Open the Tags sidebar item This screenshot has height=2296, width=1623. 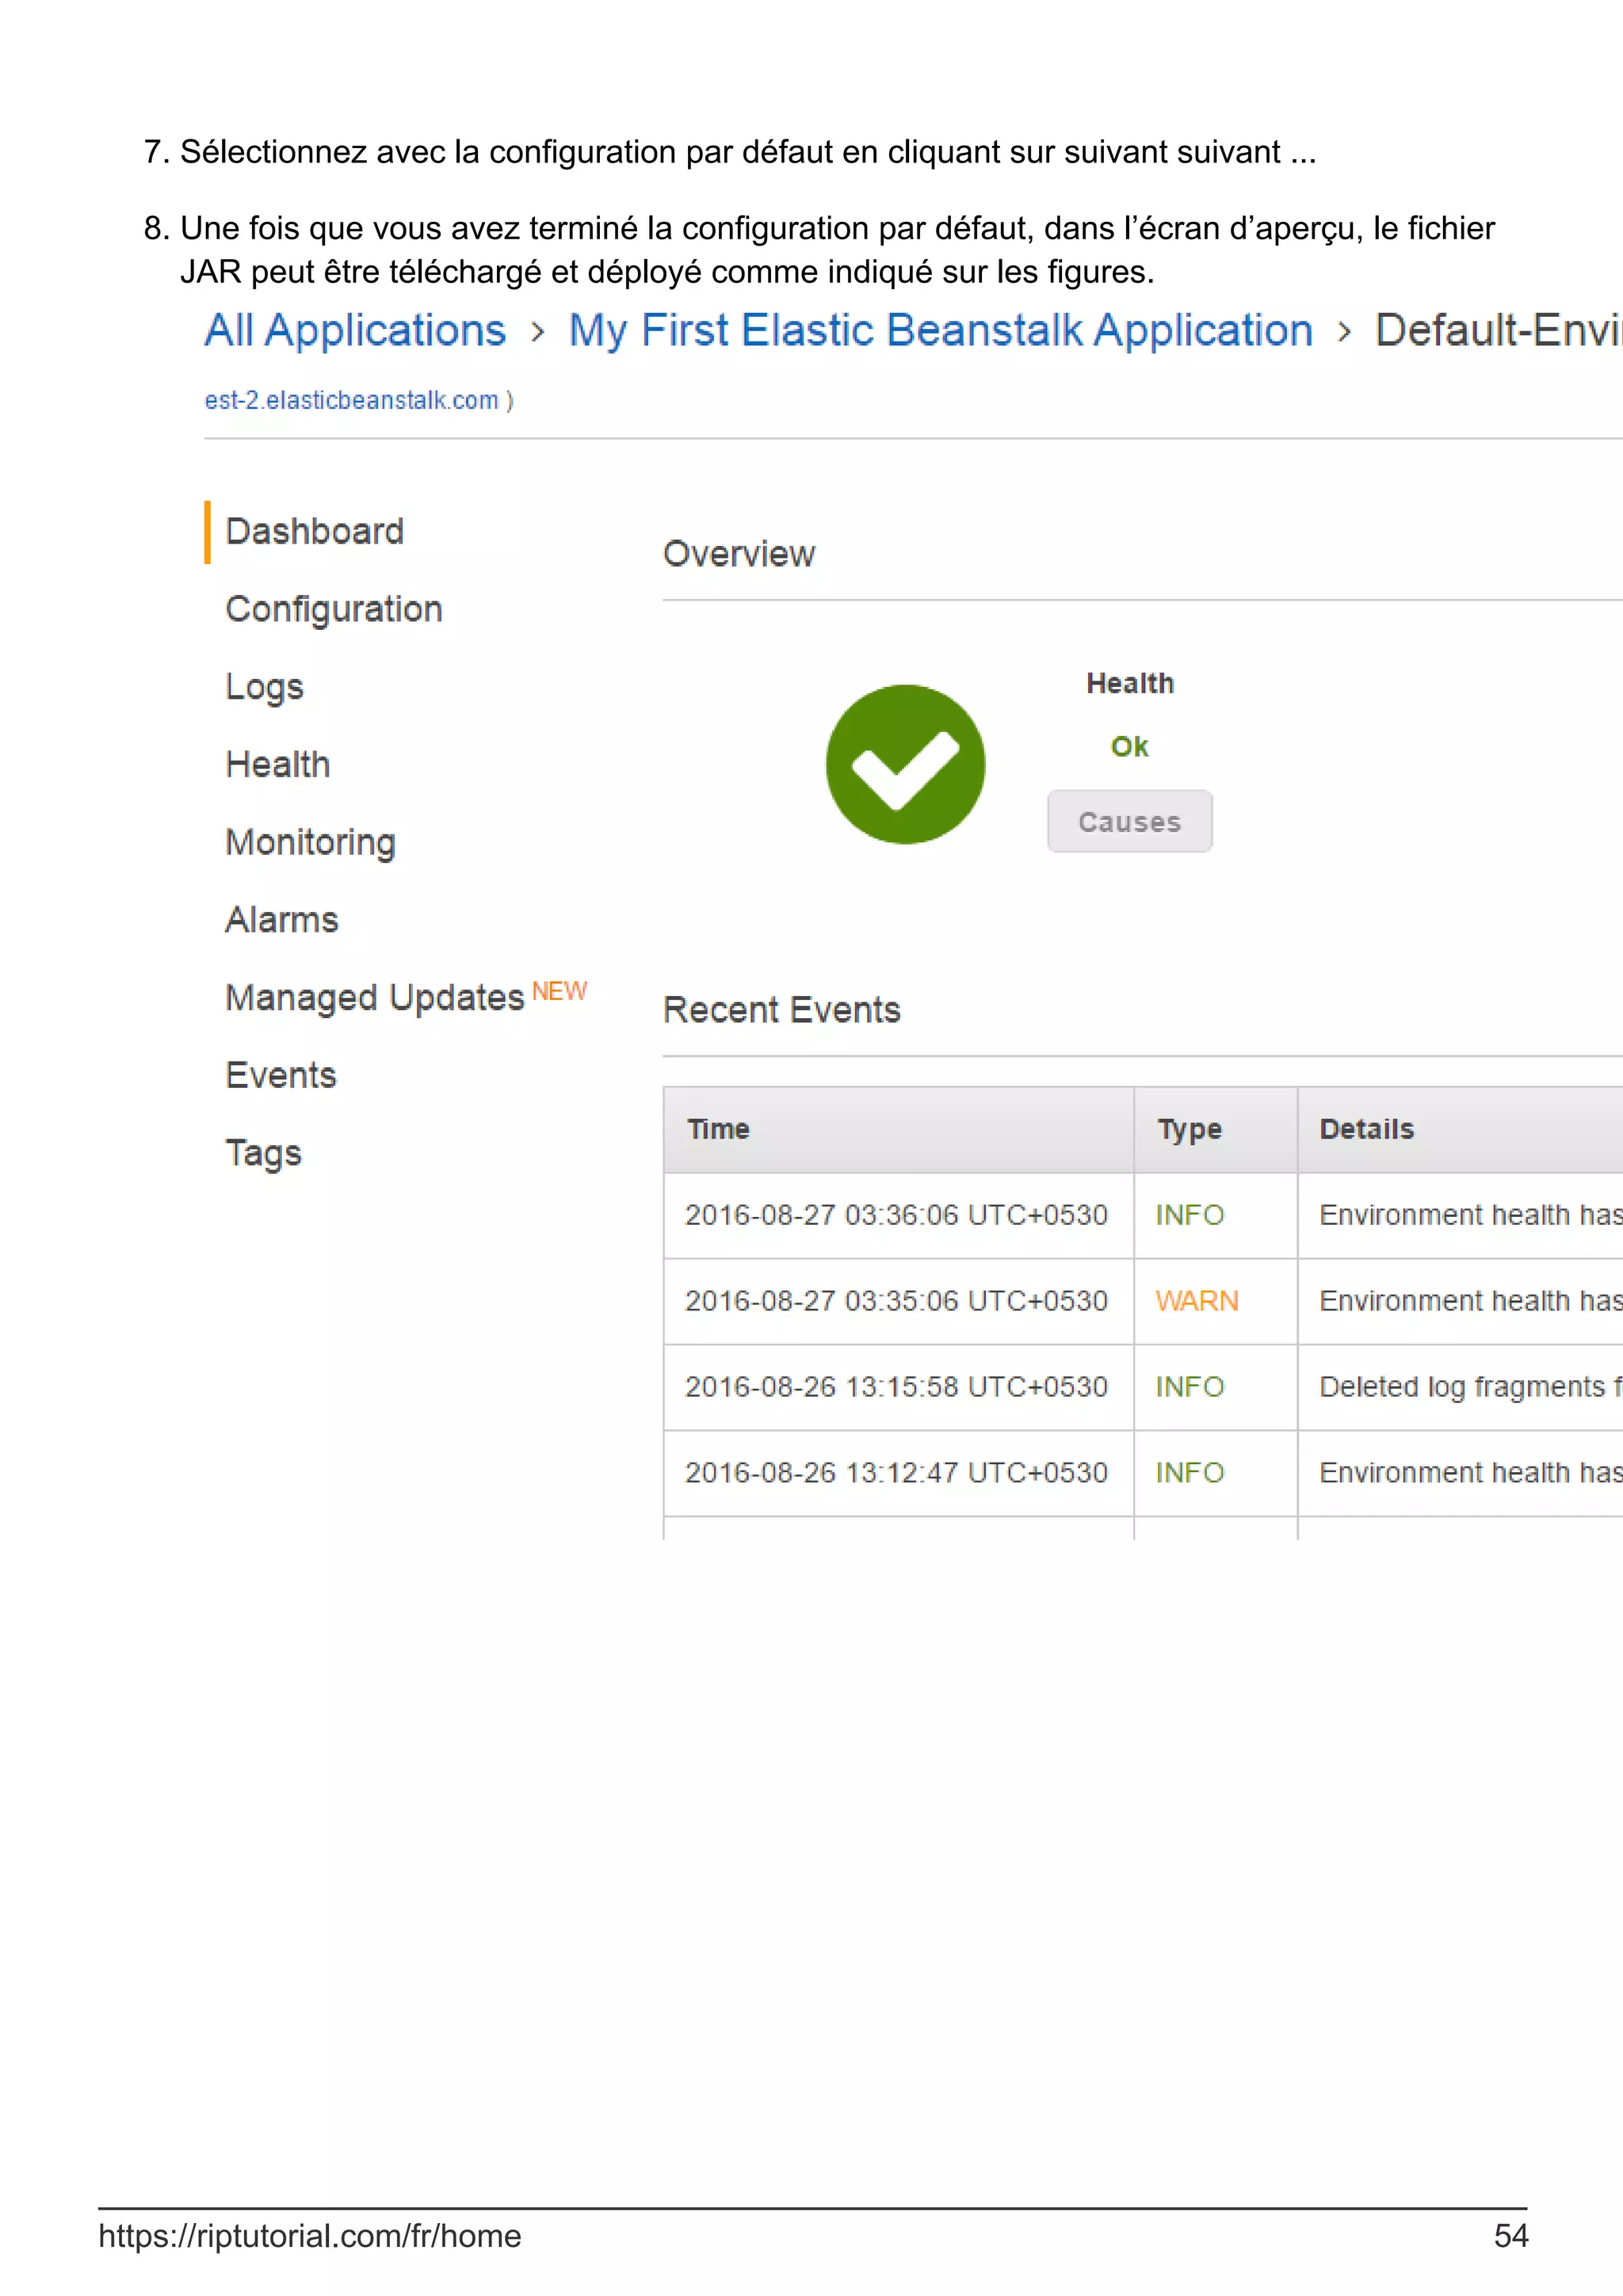[x=263, y=1153]
